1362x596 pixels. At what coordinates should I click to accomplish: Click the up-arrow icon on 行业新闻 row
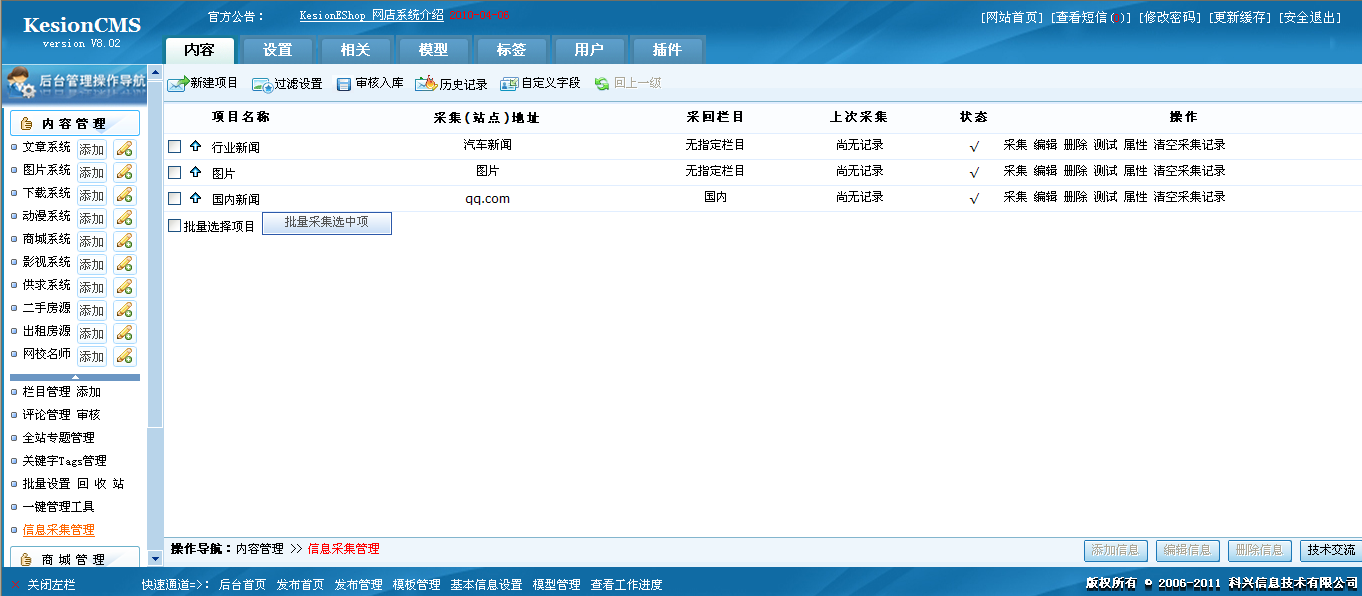[195, 146]
